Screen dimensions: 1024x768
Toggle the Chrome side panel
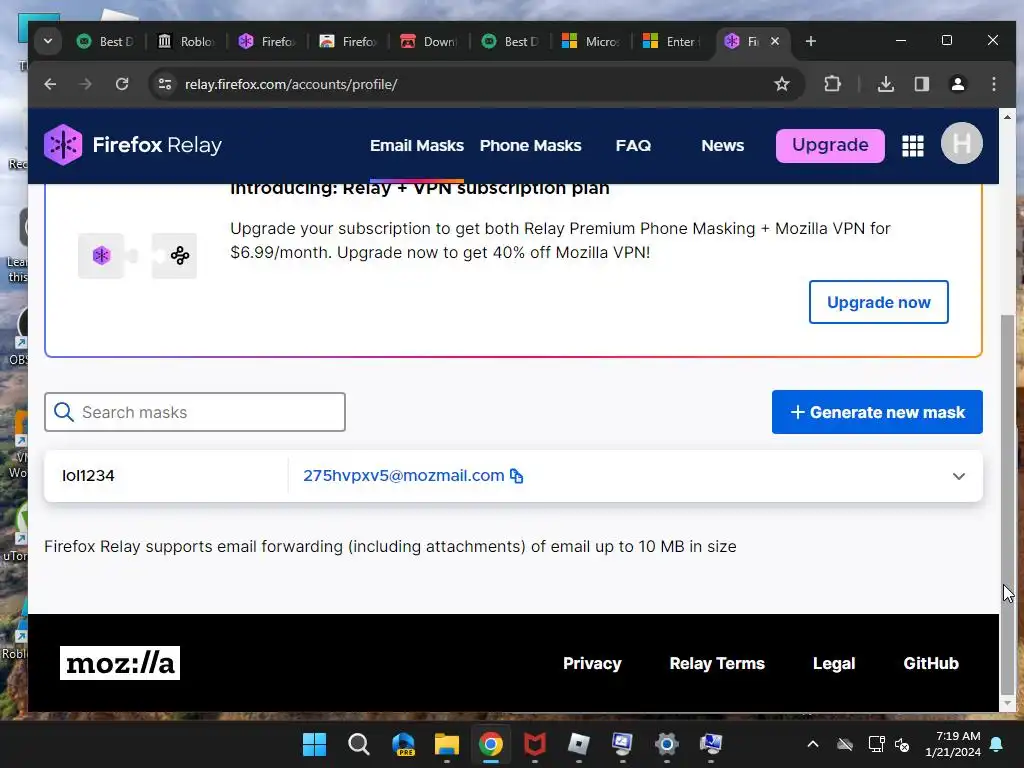pyautogui.click(x=921, y=84)
